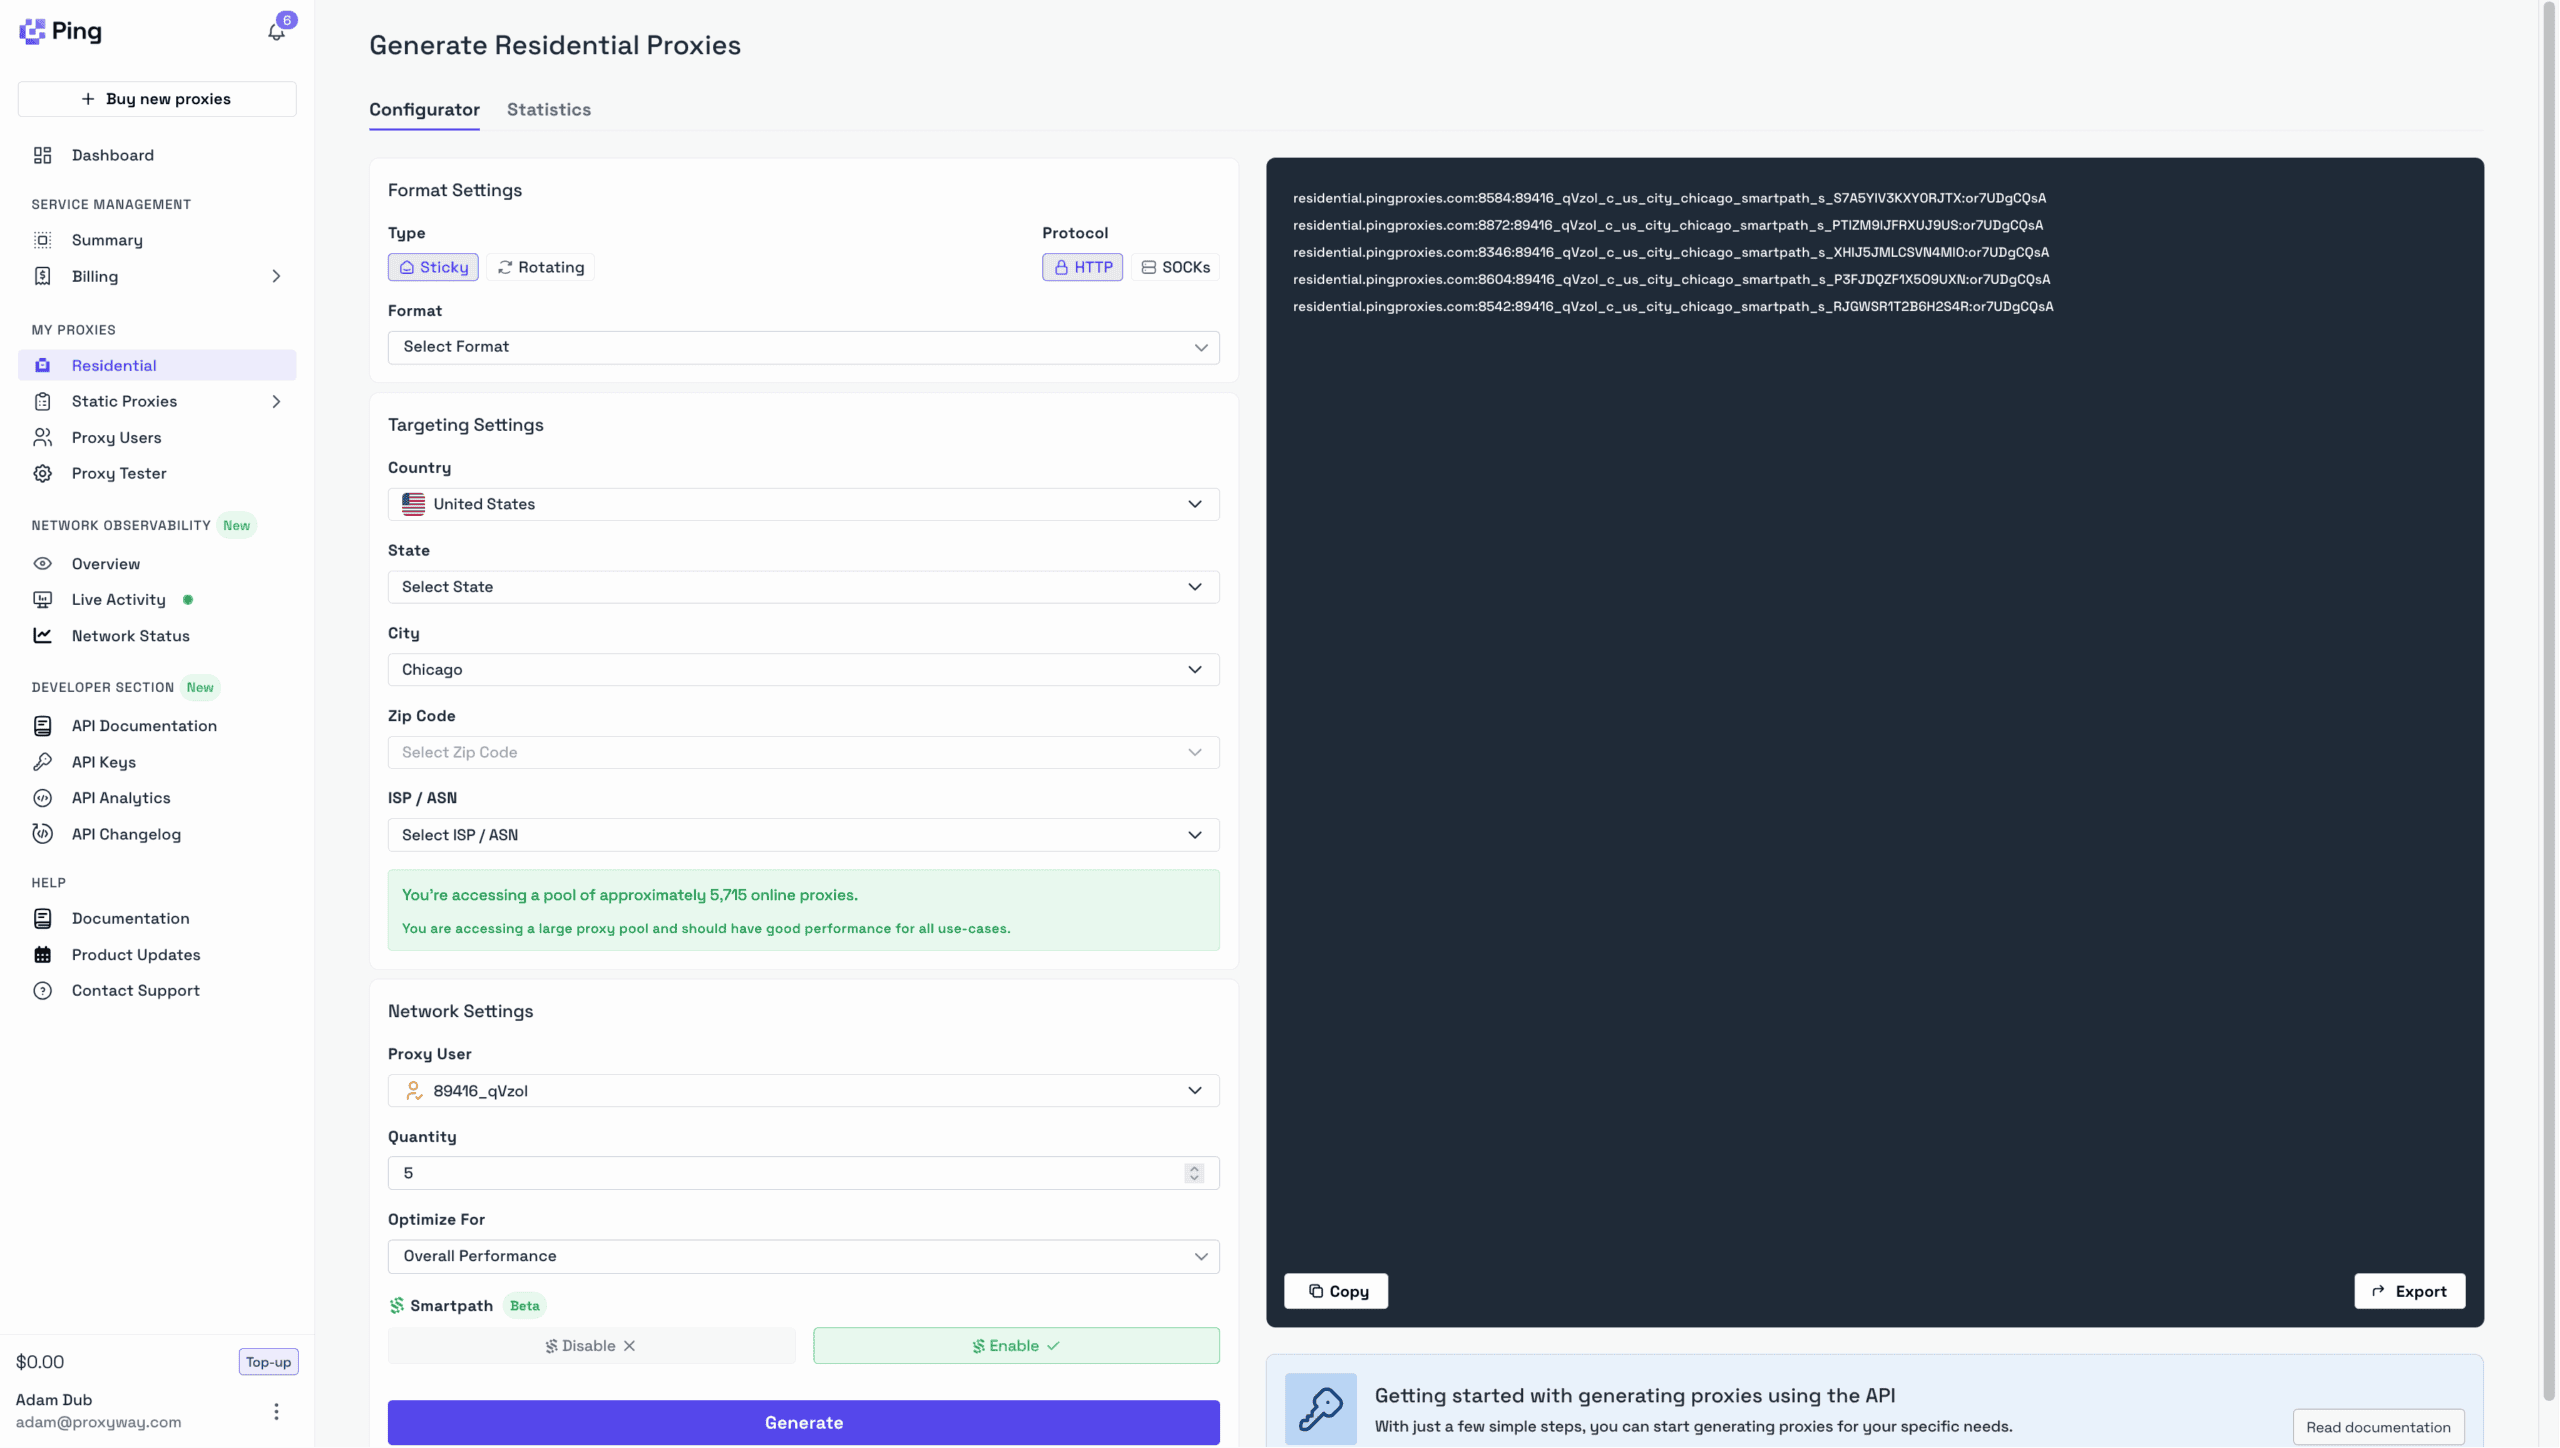Screen dimensions: 2560x1448
Task: Open Live Activity monitor icon
Action: (42, 600)
